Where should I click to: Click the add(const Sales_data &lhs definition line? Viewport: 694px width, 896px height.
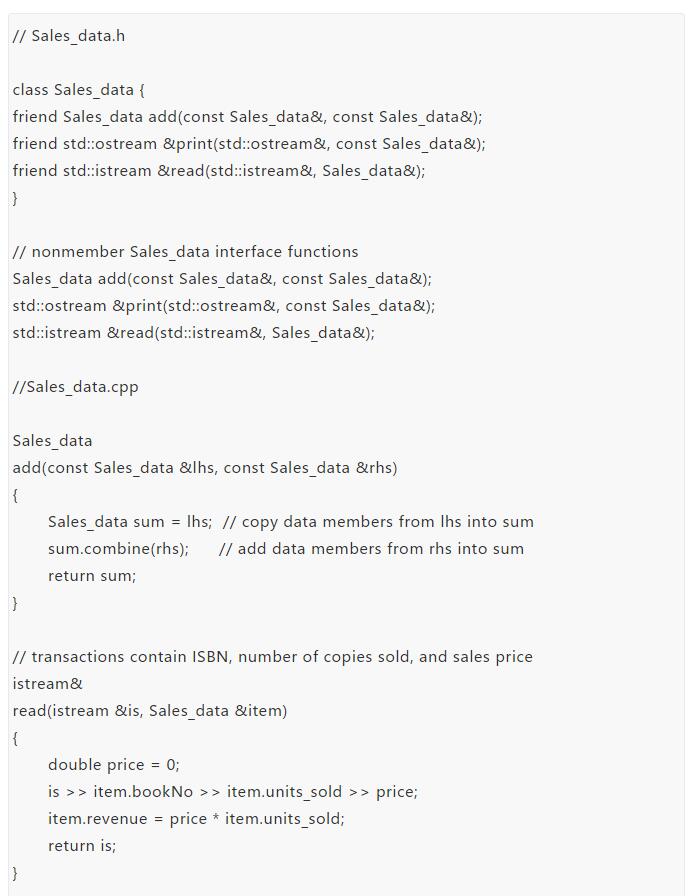tap(205, 468)
